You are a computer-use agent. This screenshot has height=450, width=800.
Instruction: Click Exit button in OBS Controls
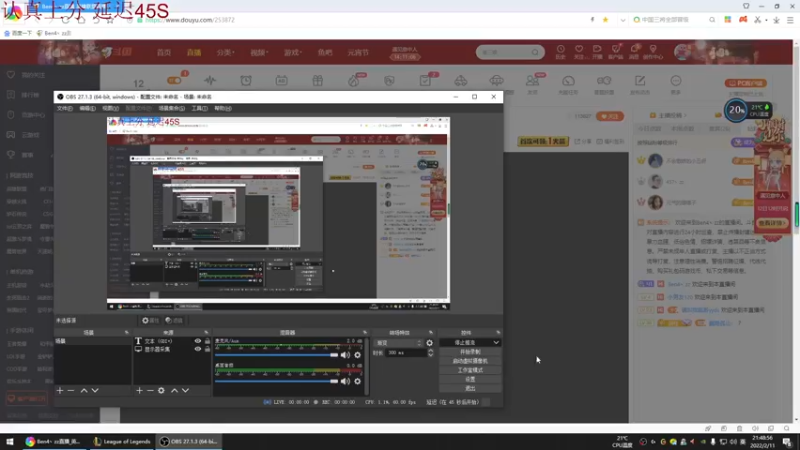click(470, 388)
